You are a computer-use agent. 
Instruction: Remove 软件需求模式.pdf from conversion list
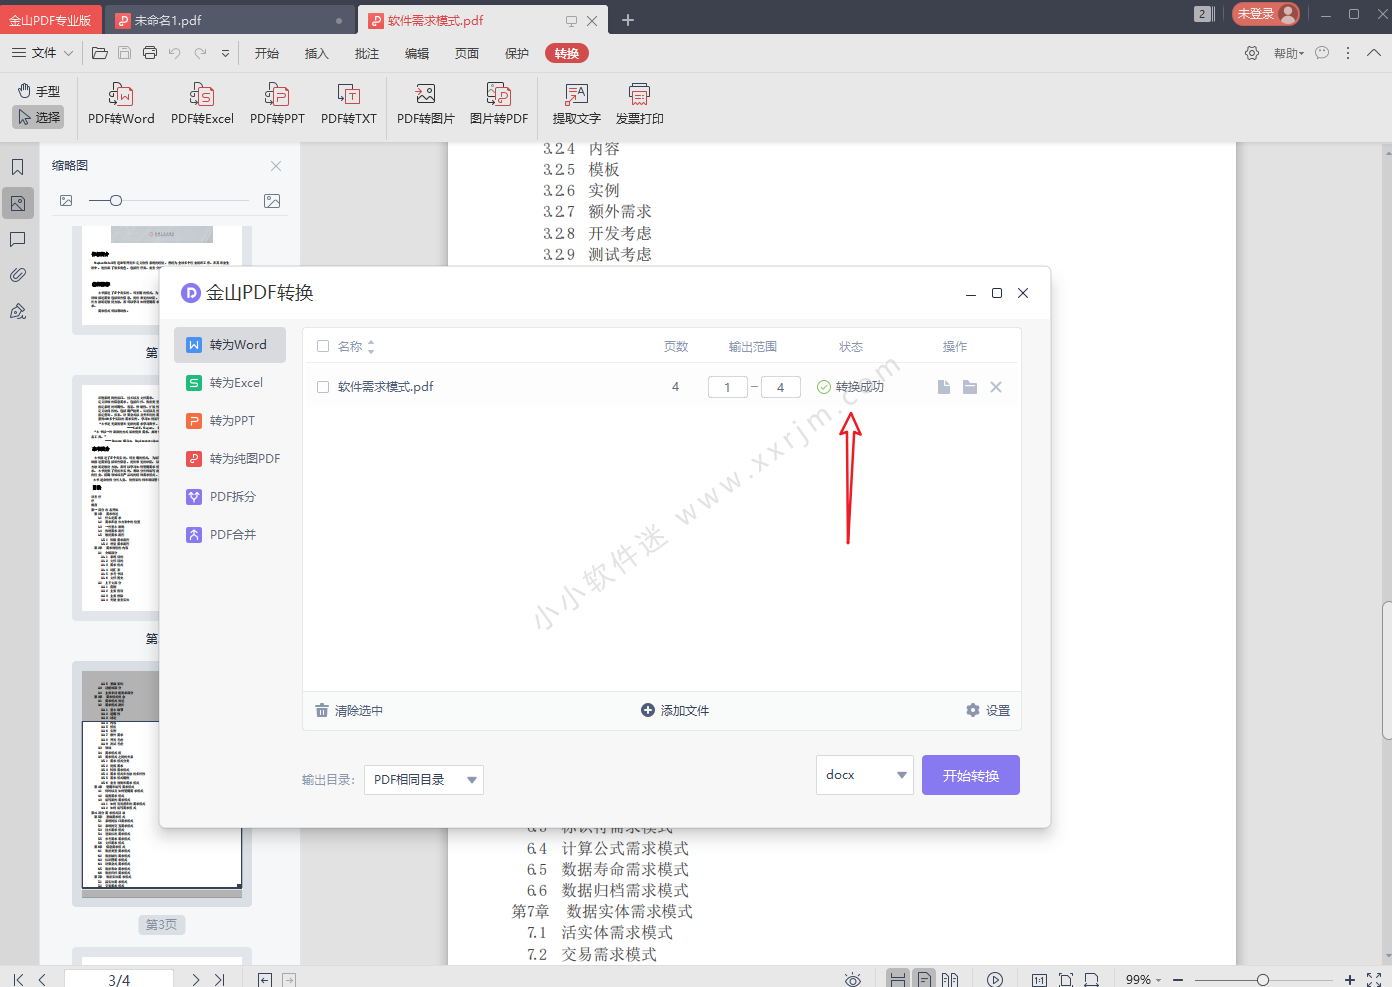996,387
